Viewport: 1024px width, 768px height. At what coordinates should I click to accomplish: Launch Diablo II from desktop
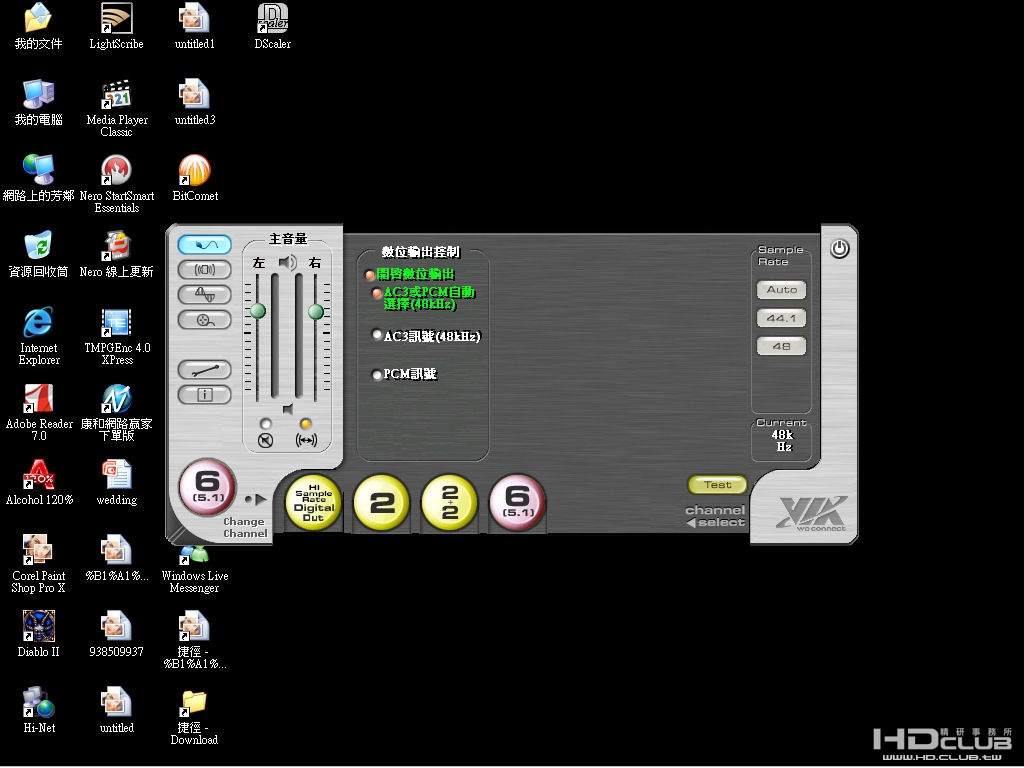(39, 634)
